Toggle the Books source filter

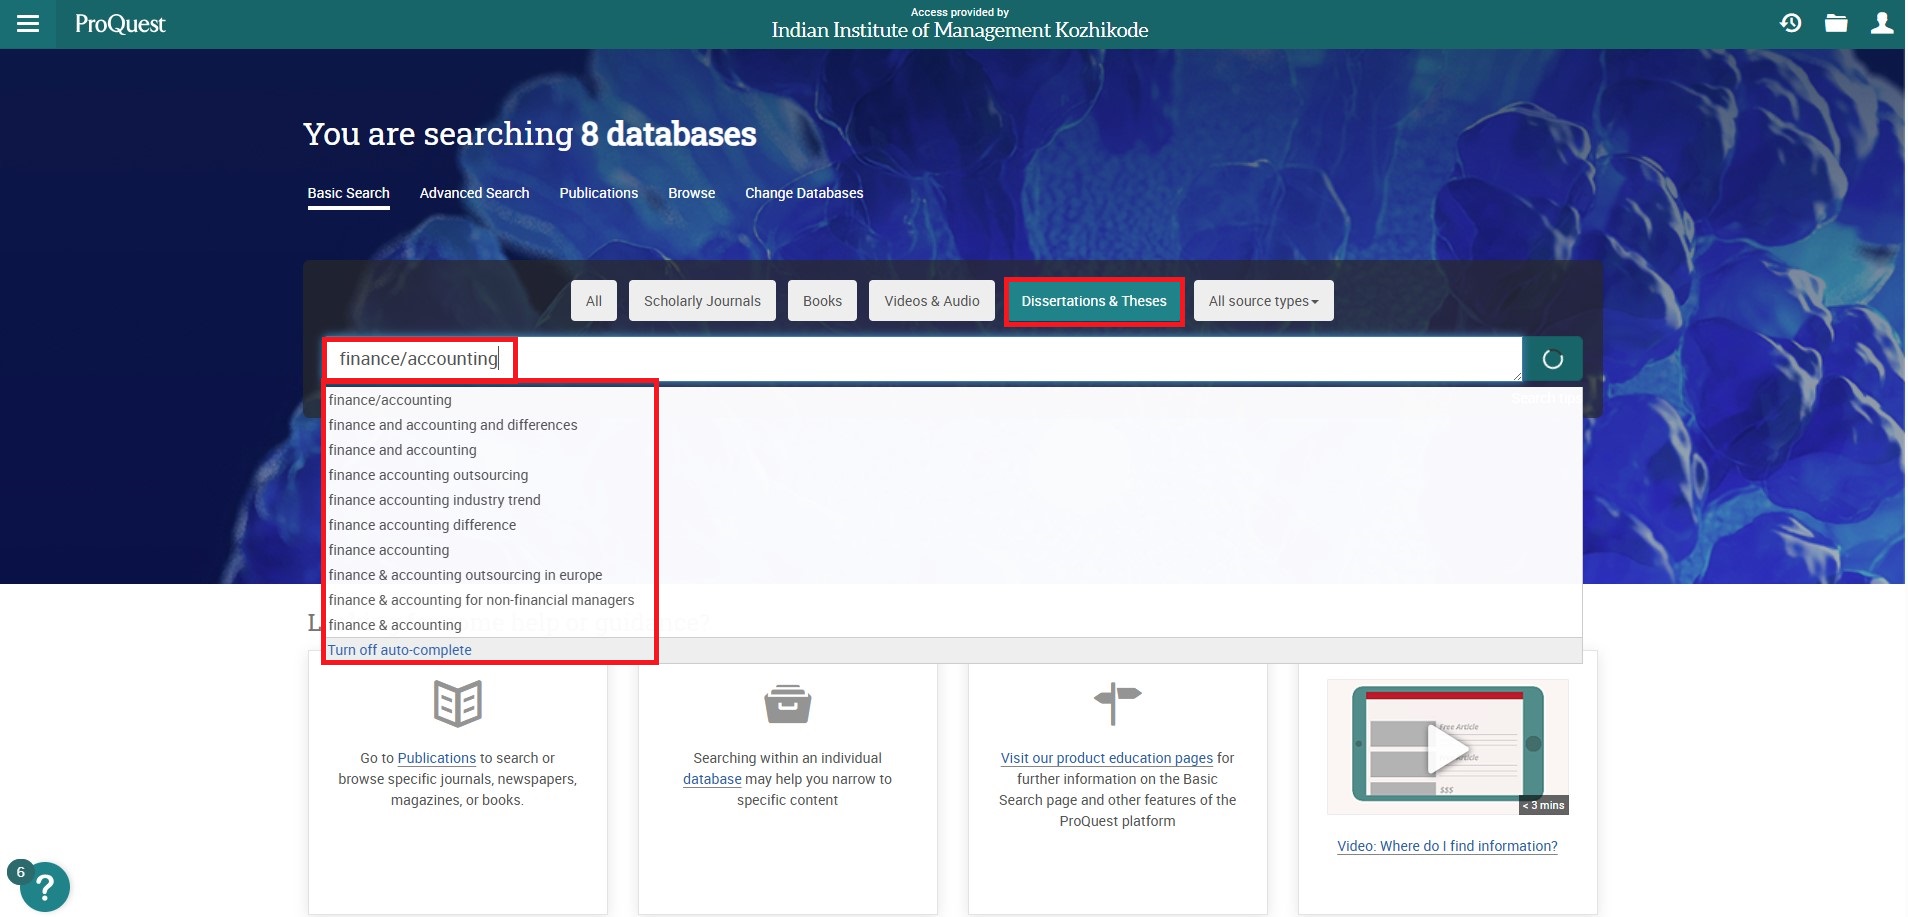point(822,301)
